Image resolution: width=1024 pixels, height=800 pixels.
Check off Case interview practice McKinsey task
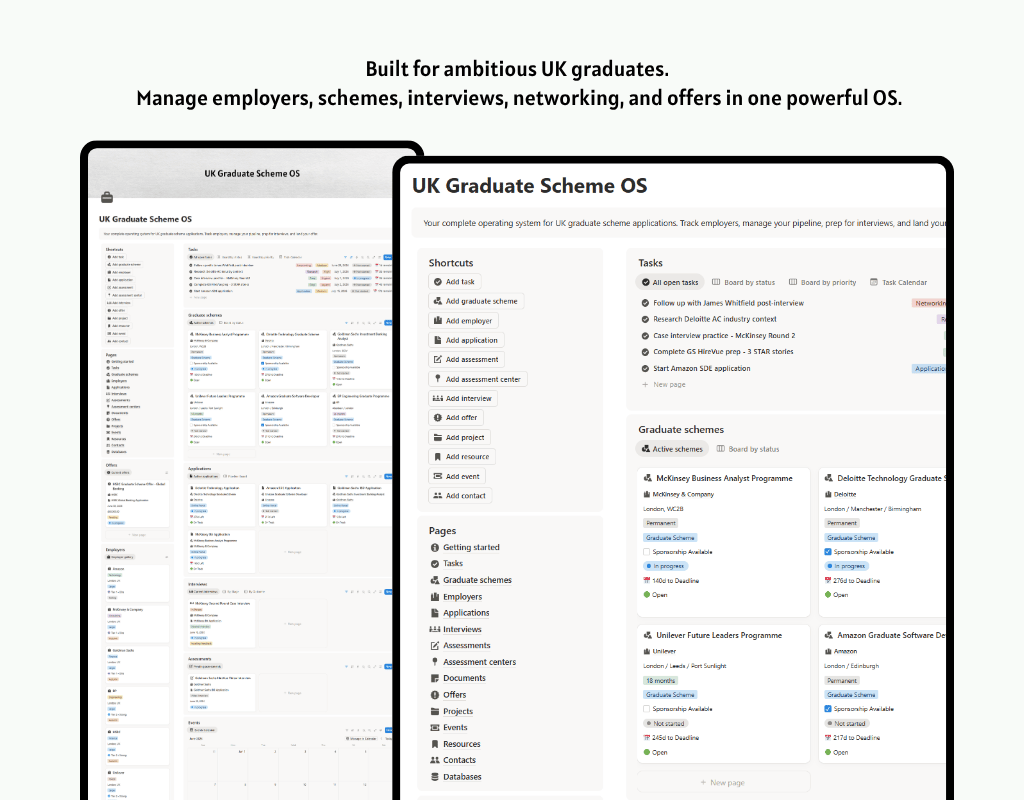(645, 336)
